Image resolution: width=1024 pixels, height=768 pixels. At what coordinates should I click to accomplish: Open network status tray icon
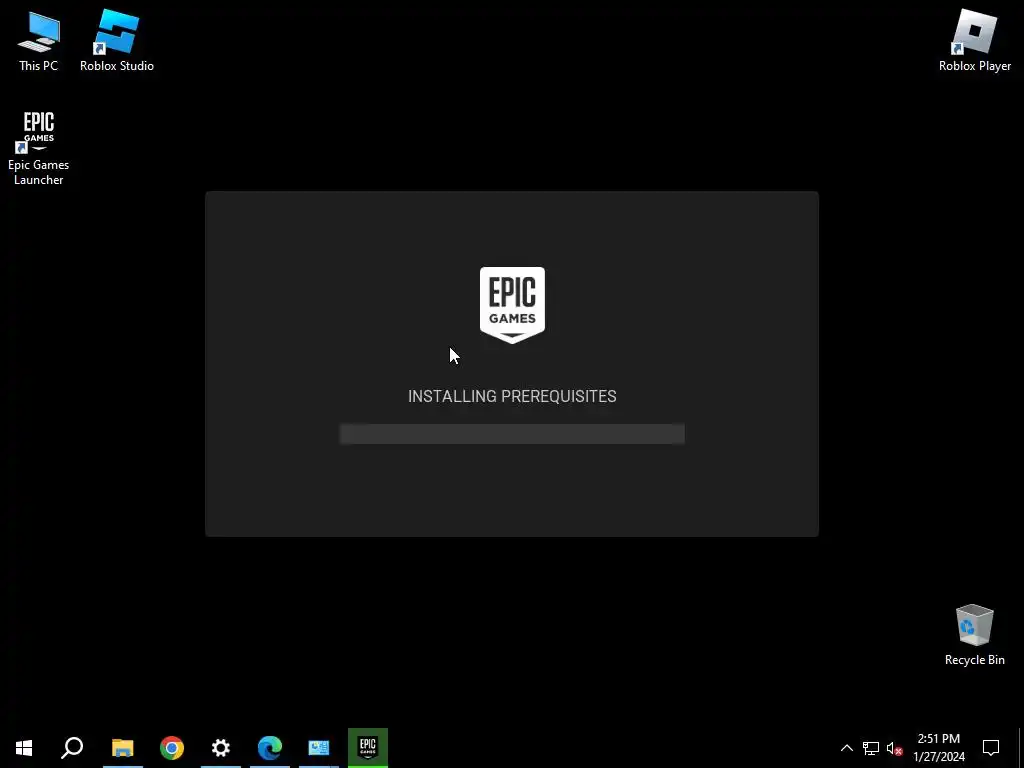(871, 748)
